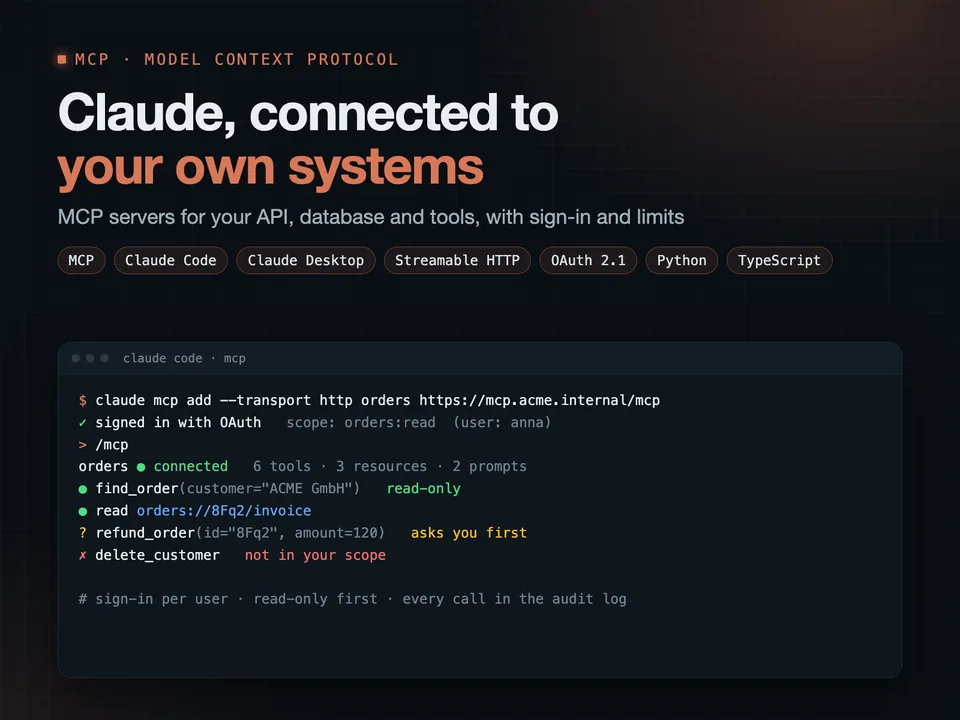960x720 pixels.
Task: Click green dot beside find_order
Action: pos(83,489)
